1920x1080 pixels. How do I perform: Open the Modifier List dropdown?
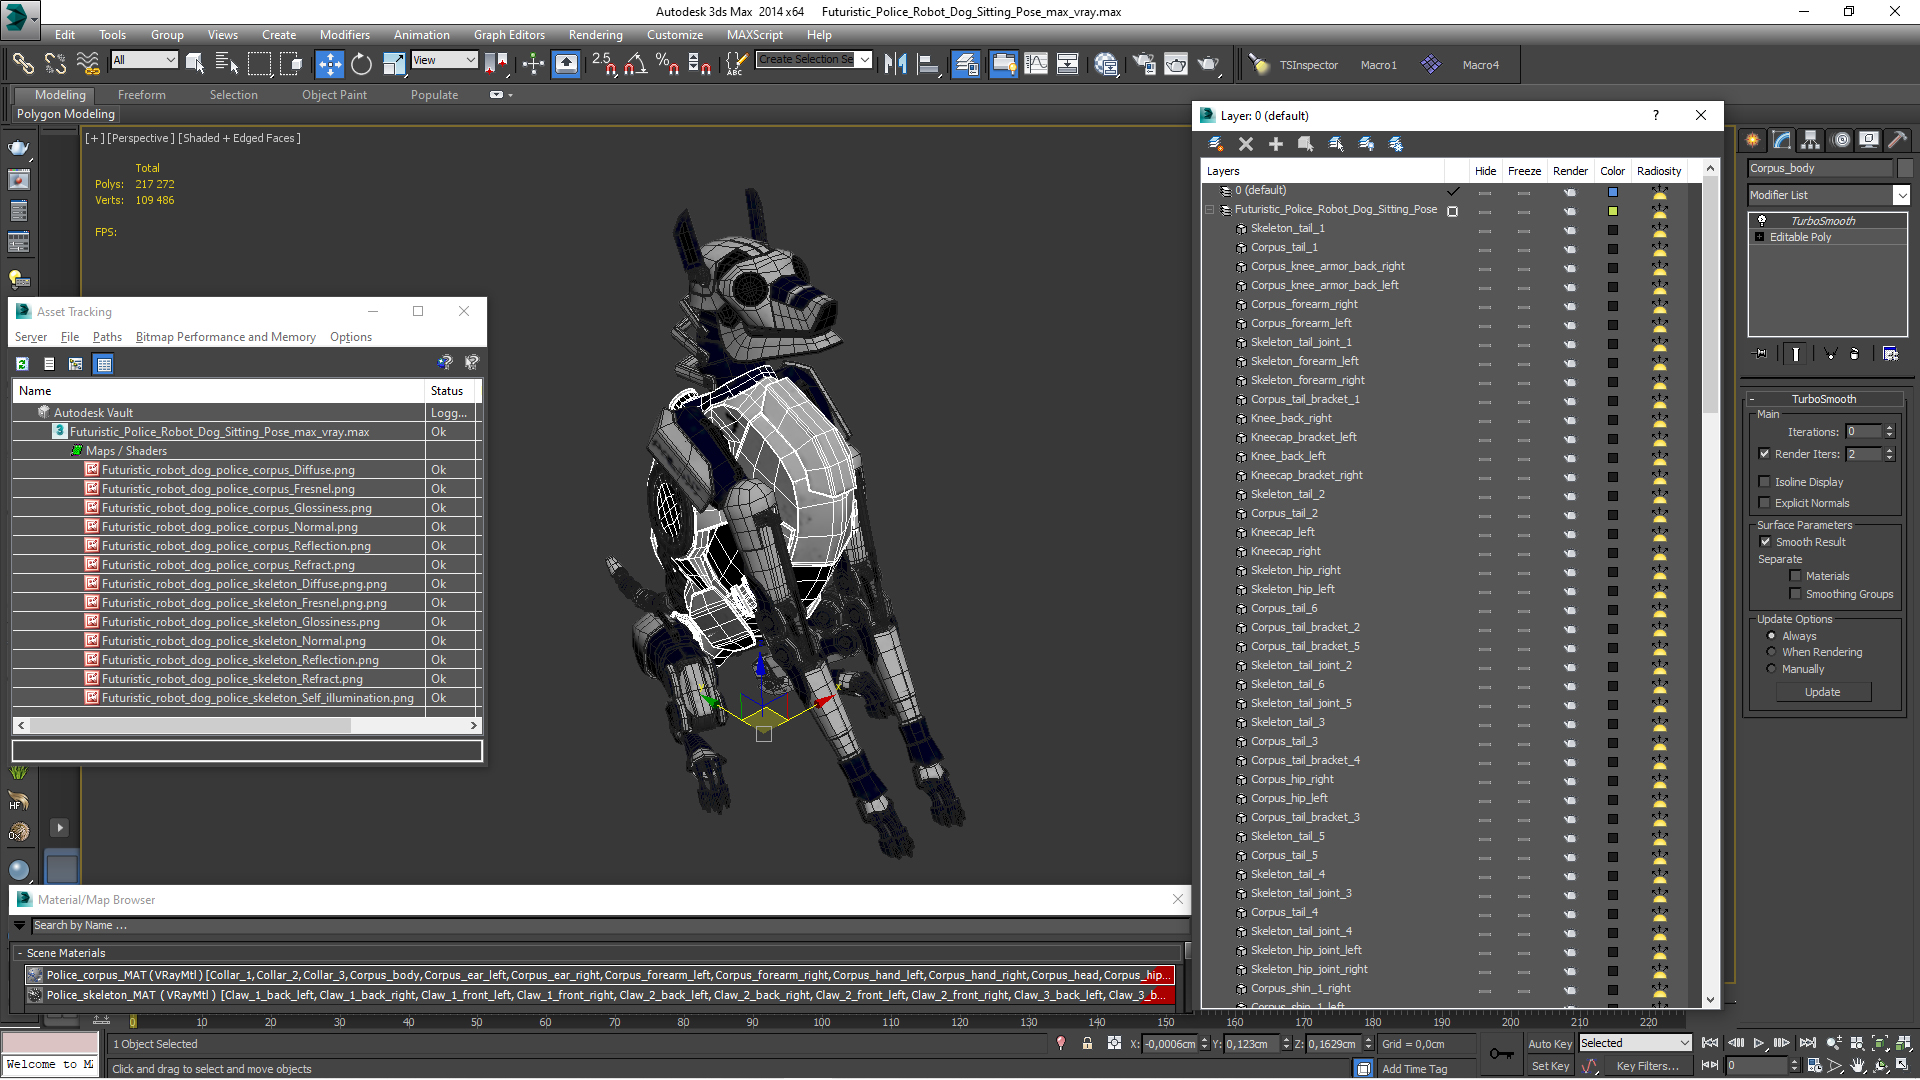coord(1901,195)
